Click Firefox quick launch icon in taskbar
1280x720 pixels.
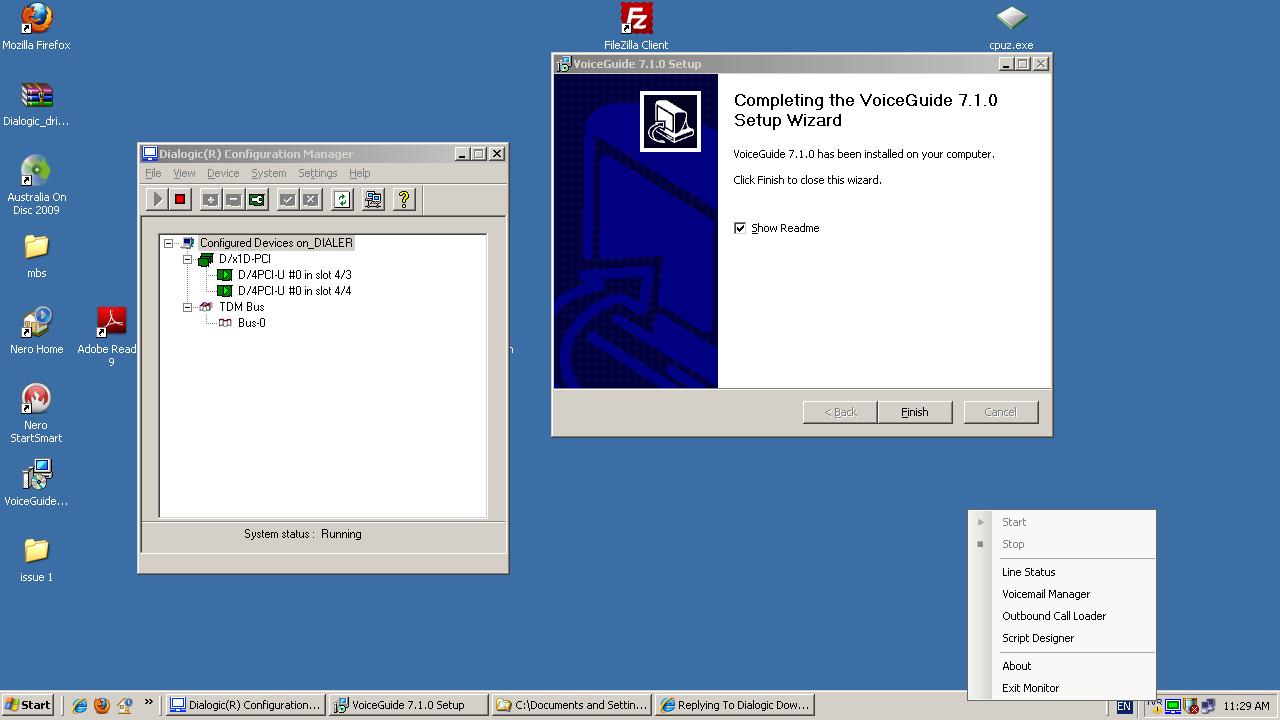(101, 705)
